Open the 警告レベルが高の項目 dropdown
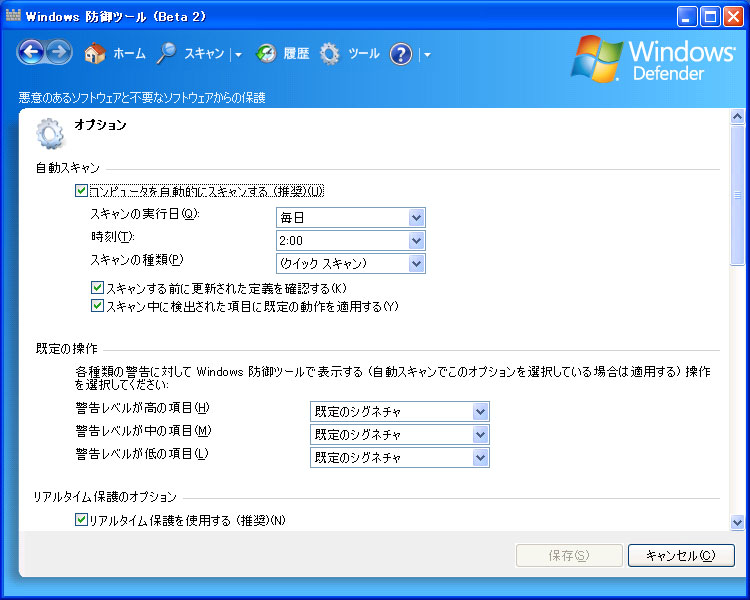 point(400,411)
